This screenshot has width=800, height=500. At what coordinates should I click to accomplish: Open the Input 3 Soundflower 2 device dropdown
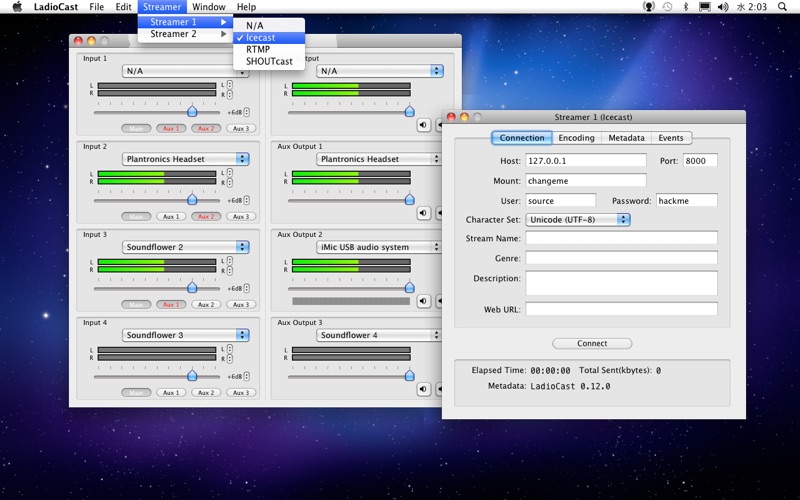185,247
